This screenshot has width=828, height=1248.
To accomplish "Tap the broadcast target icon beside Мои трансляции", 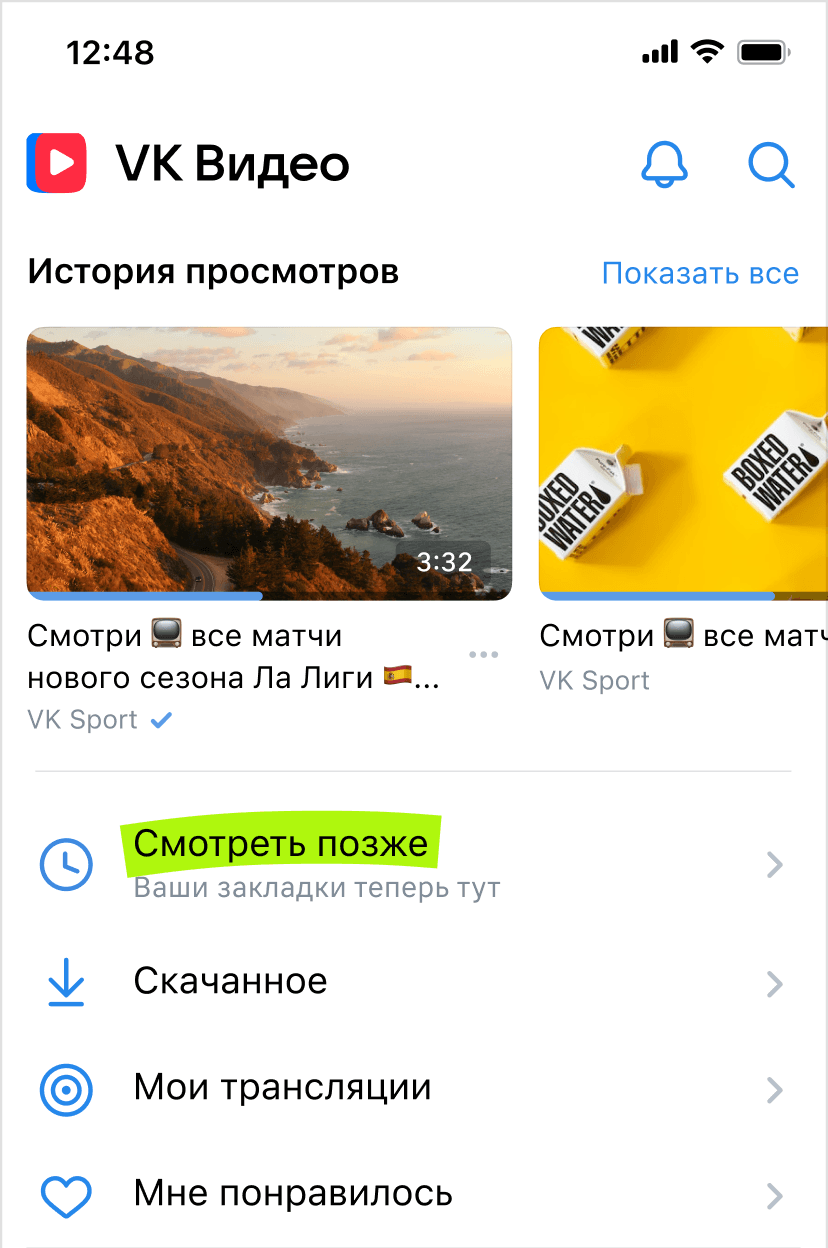I will tap(66, 1089).
